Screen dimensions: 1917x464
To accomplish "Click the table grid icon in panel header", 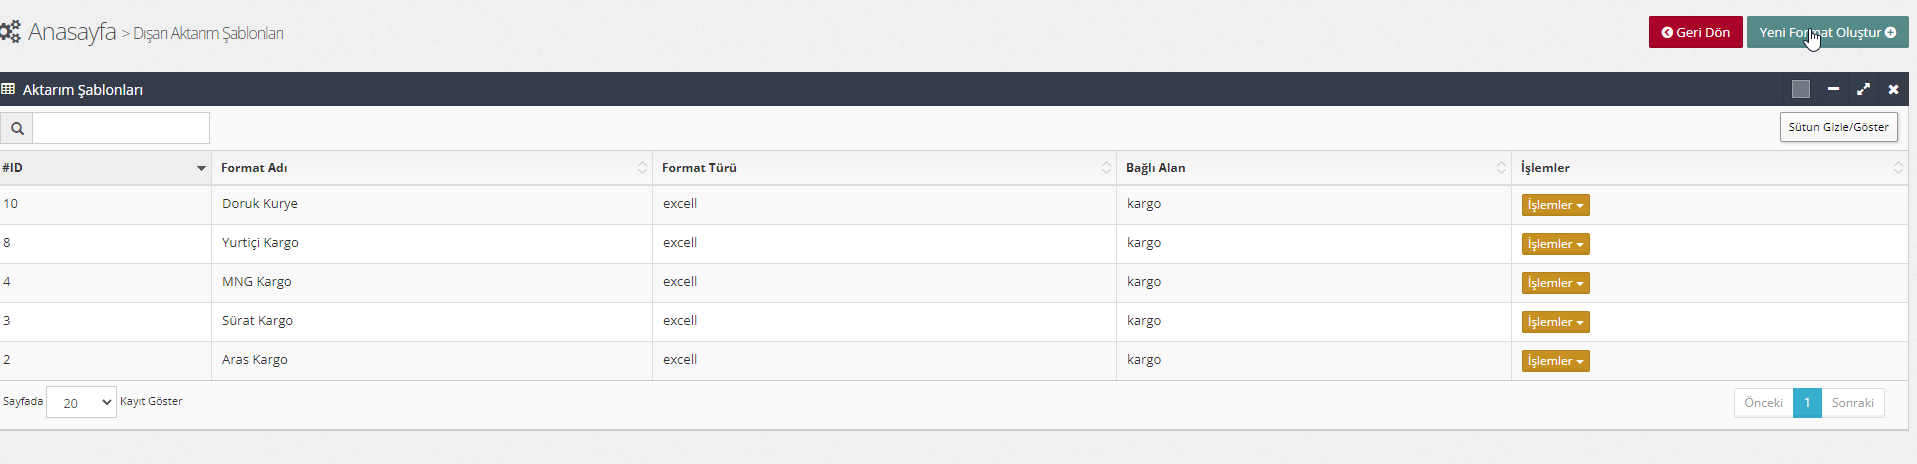I will (x=8, y=89).
